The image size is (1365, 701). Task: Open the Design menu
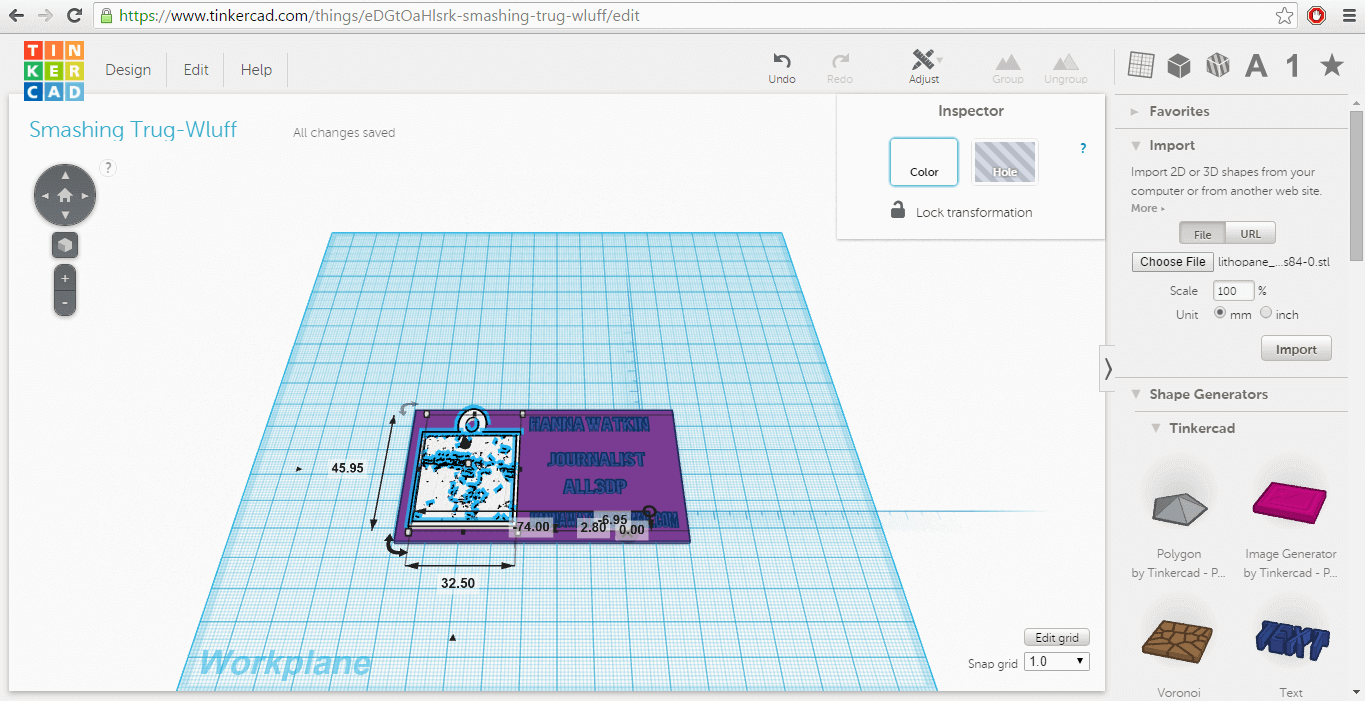pyautogui.click(x=128, y=70)
